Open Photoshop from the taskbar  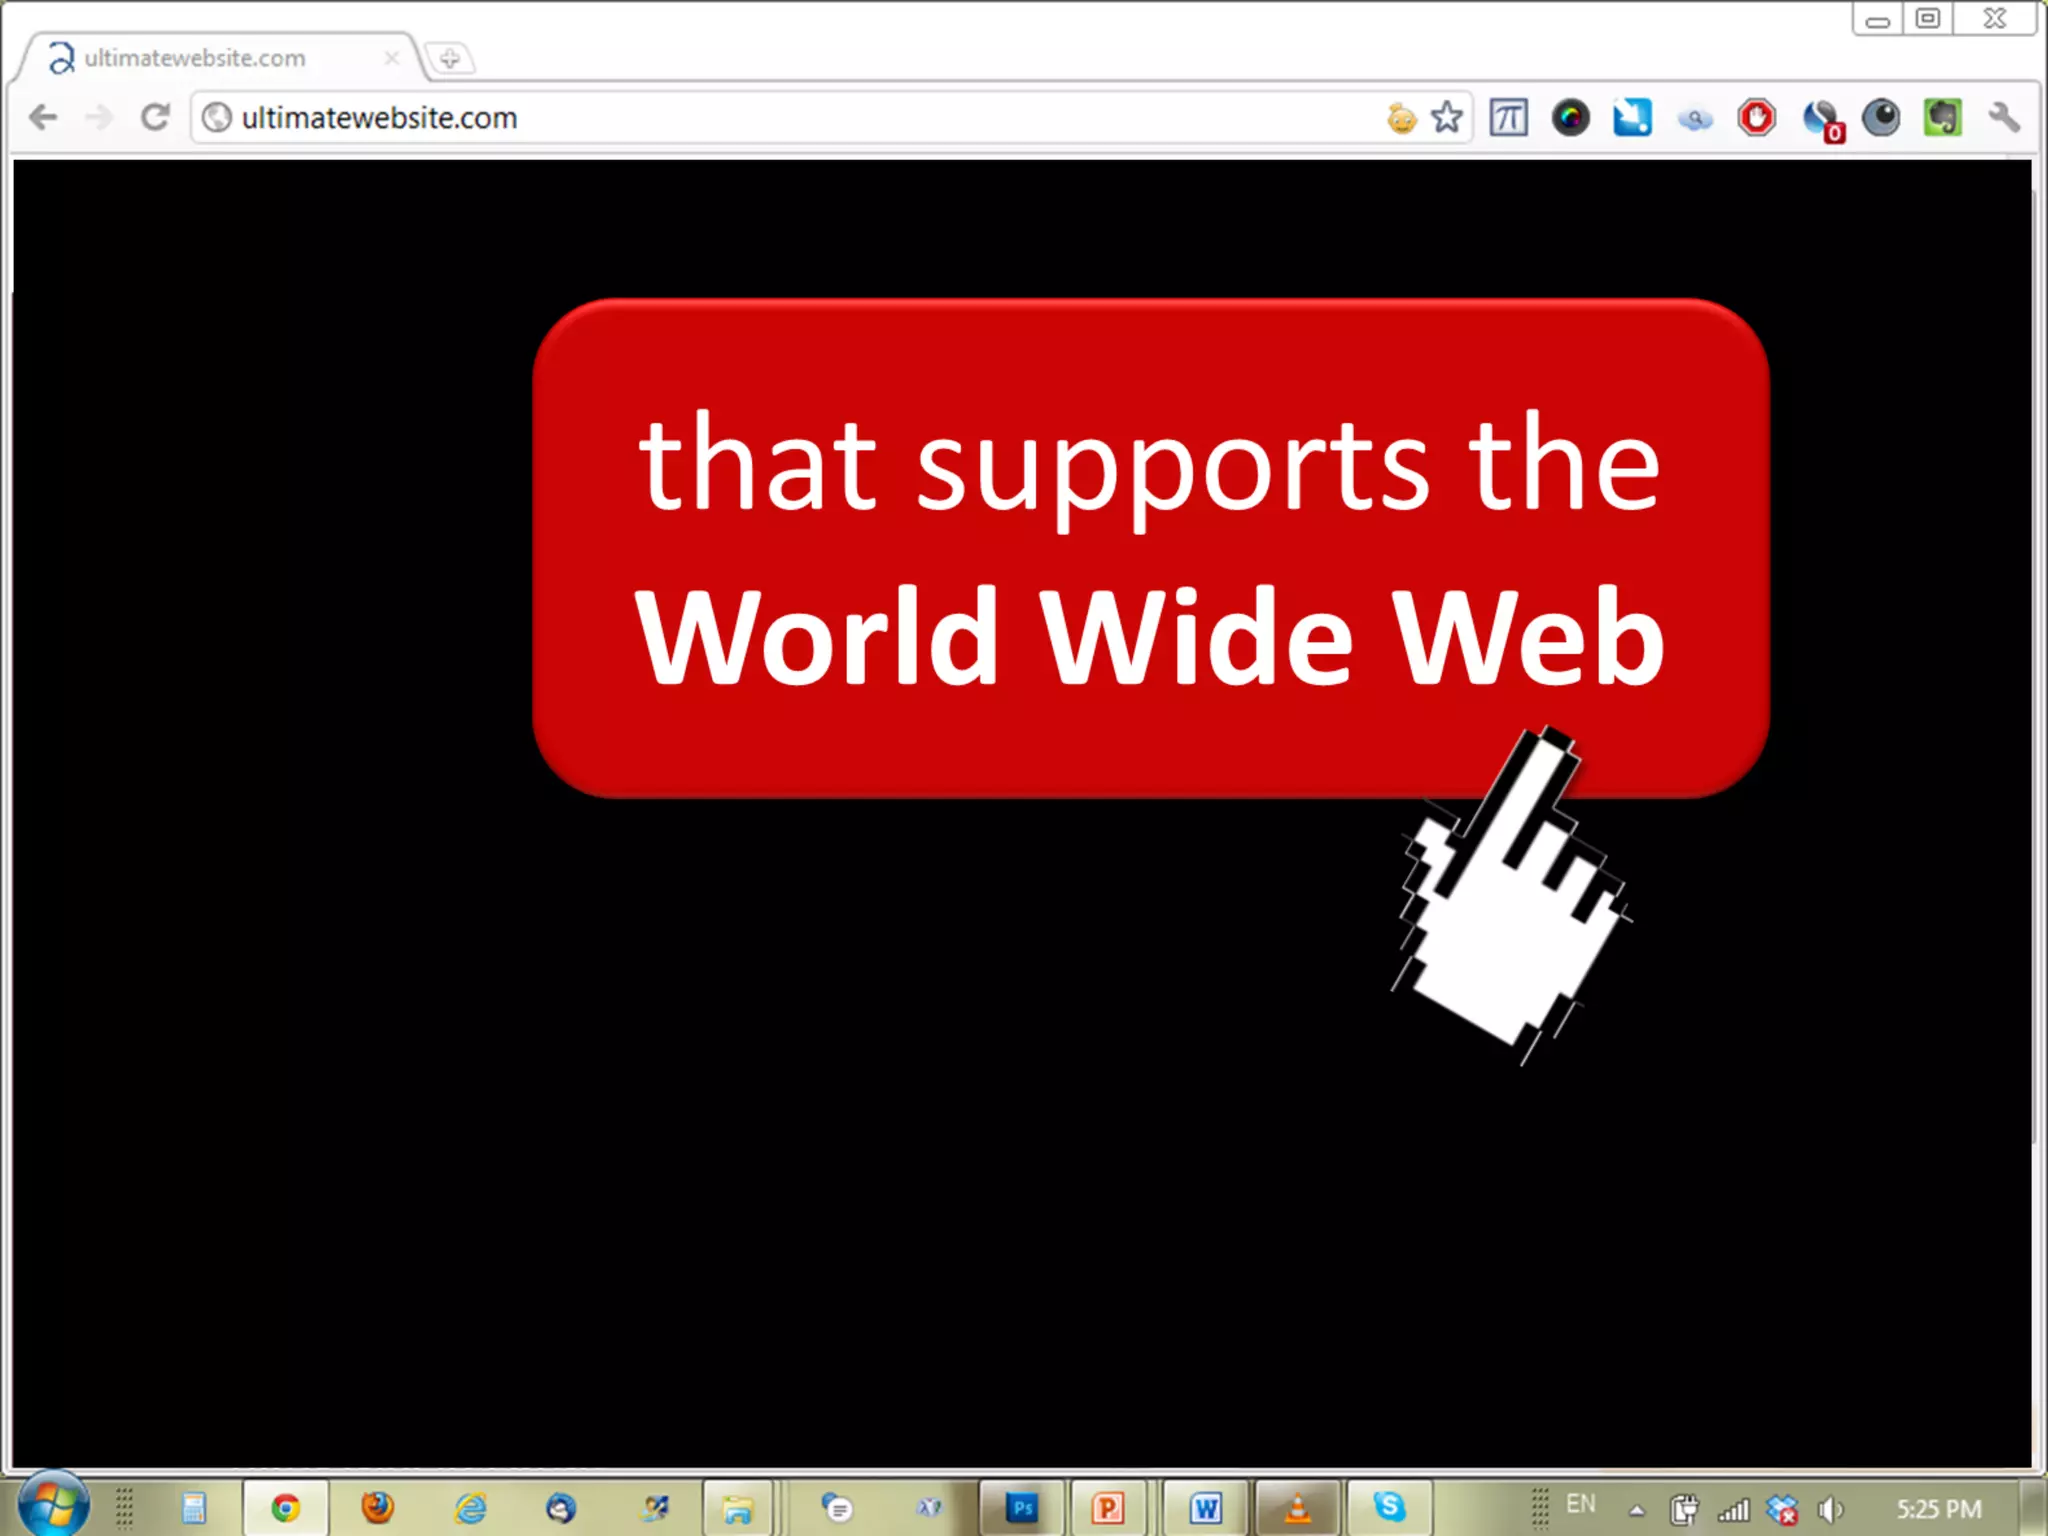[1022, 1507]
